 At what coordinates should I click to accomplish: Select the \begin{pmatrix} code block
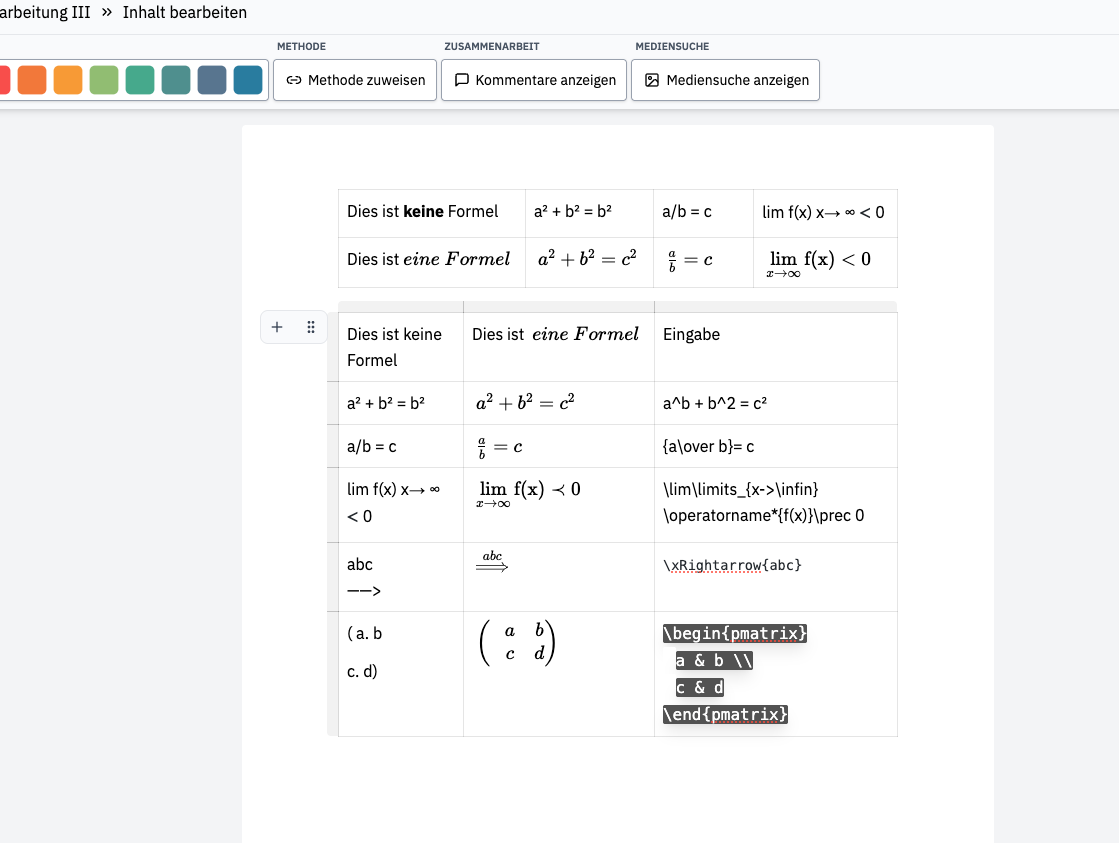pos(735,633)
